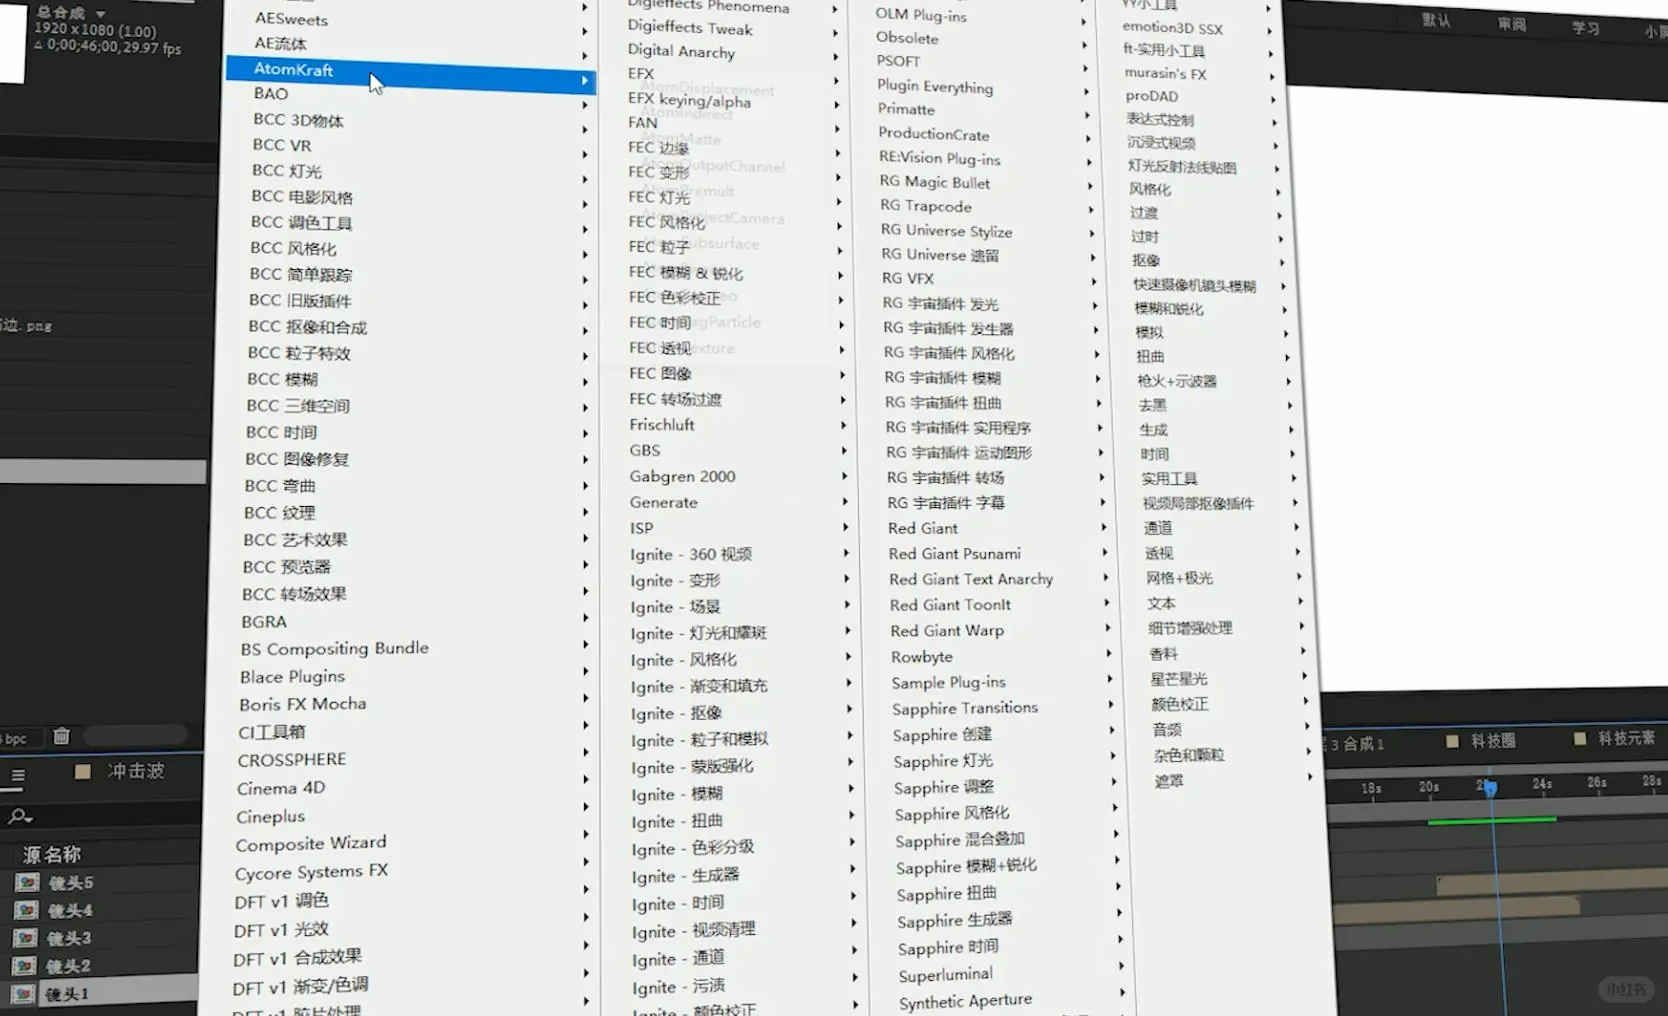
Task: Open the highlighted AtomKraft submenu
Action: point(411,75)
